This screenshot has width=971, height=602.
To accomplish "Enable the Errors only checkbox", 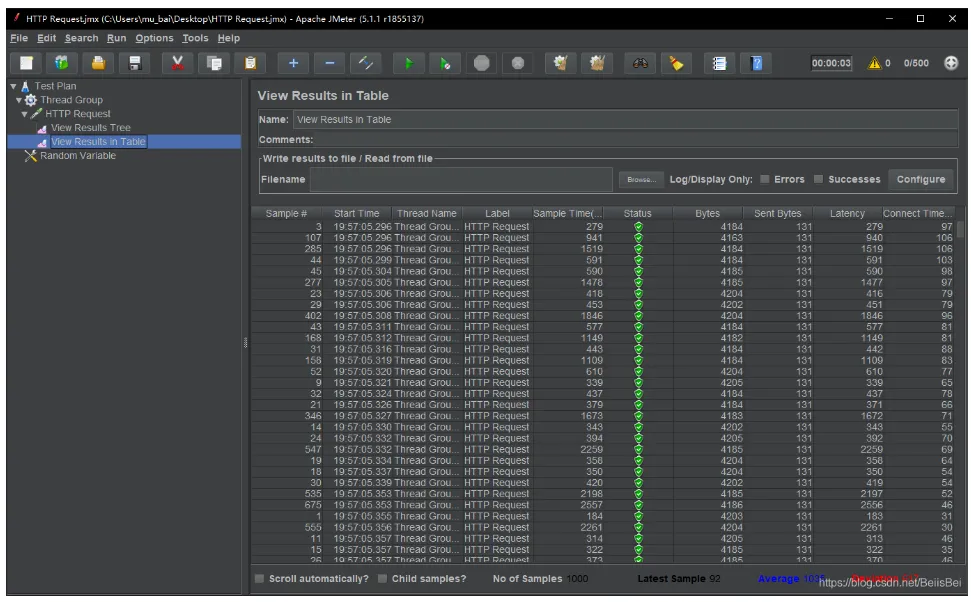I will [x=765, y=180].
